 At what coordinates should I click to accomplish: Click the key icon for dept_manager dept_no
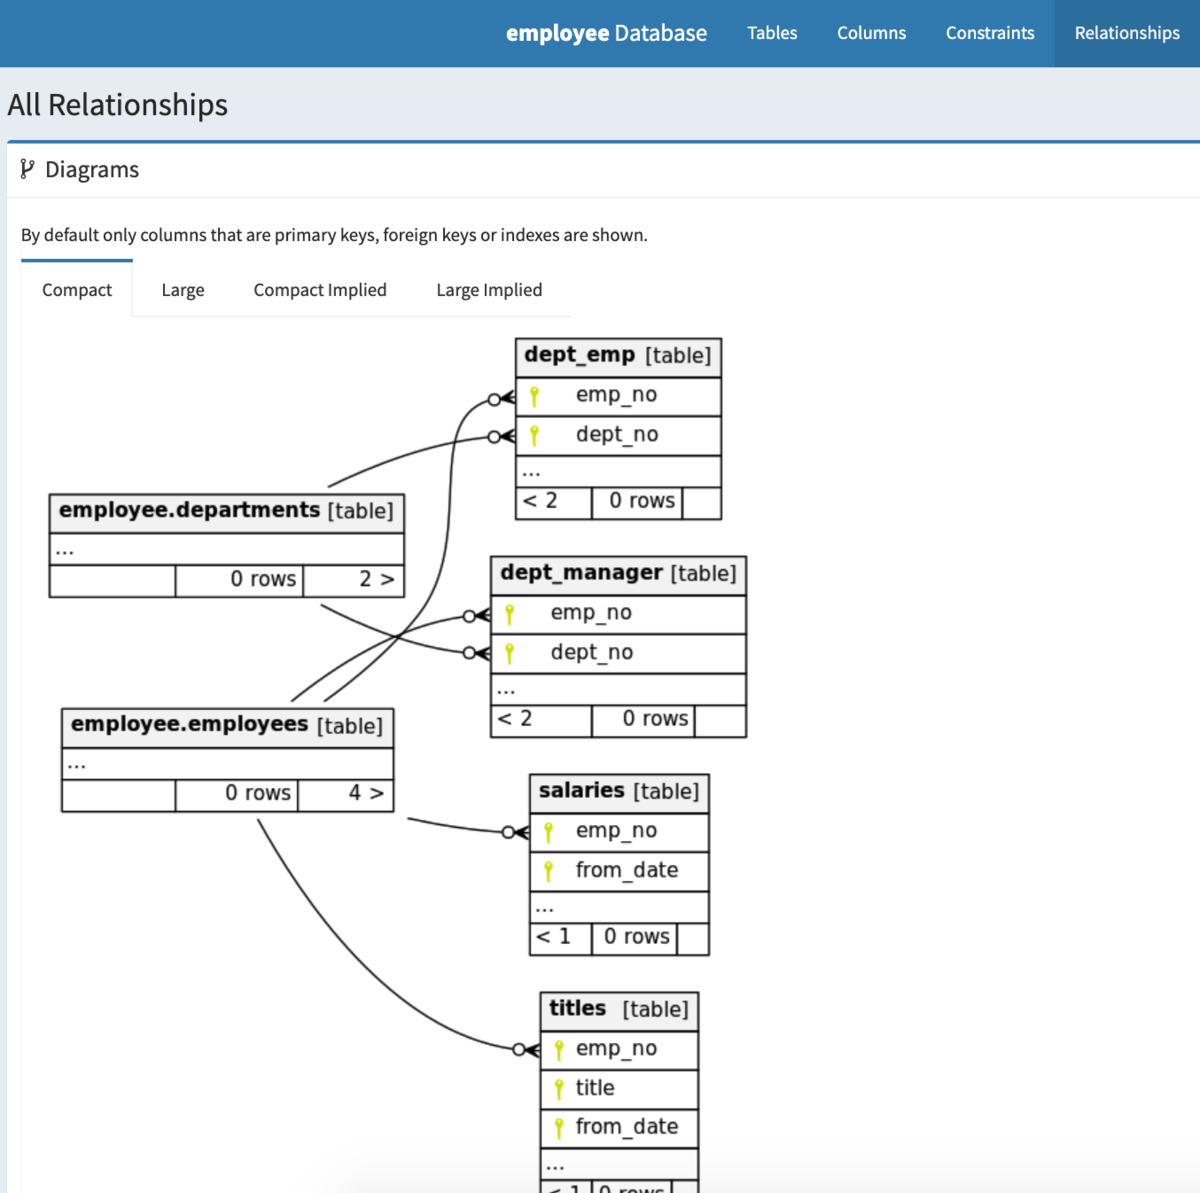click(x=509, y=654)
